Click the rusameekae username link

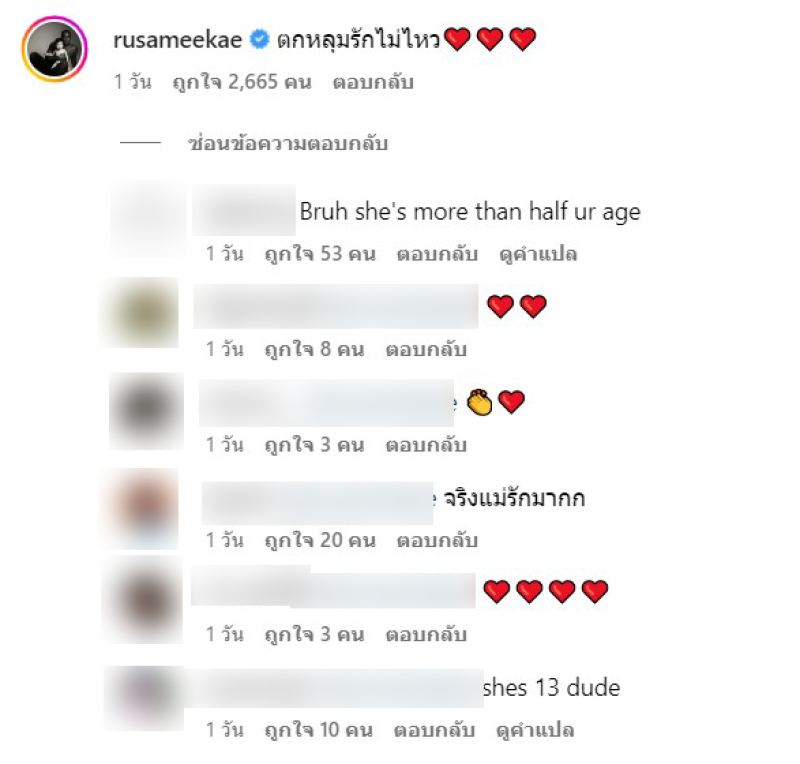click(178, 40)
